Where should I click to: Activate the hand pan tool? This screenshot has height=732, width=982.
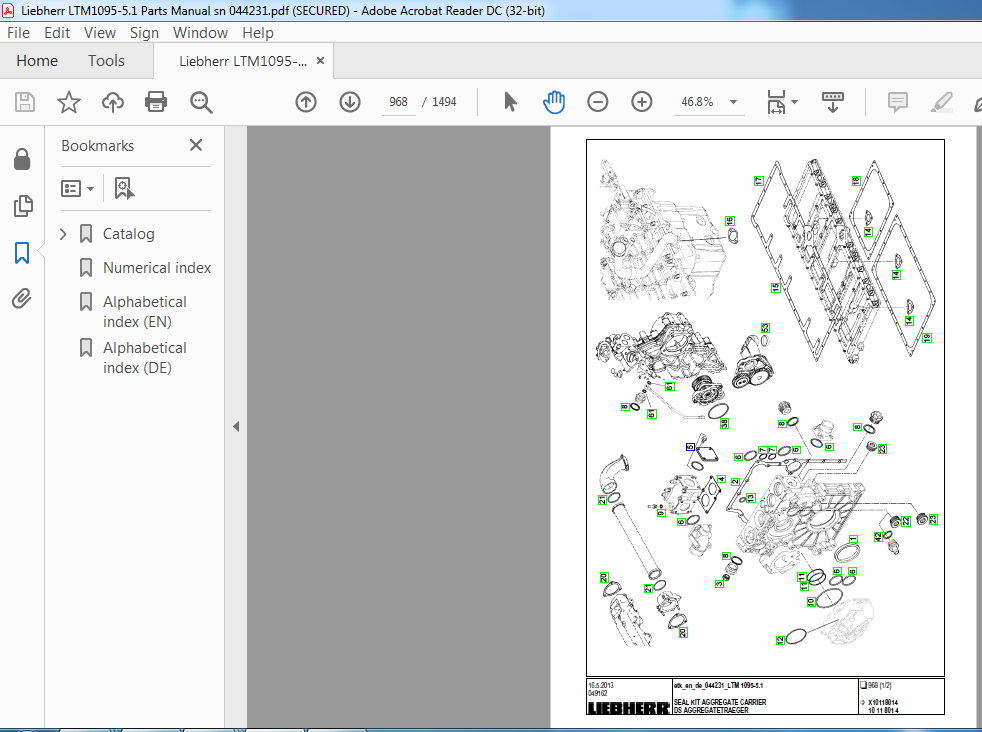pos(554,101)
